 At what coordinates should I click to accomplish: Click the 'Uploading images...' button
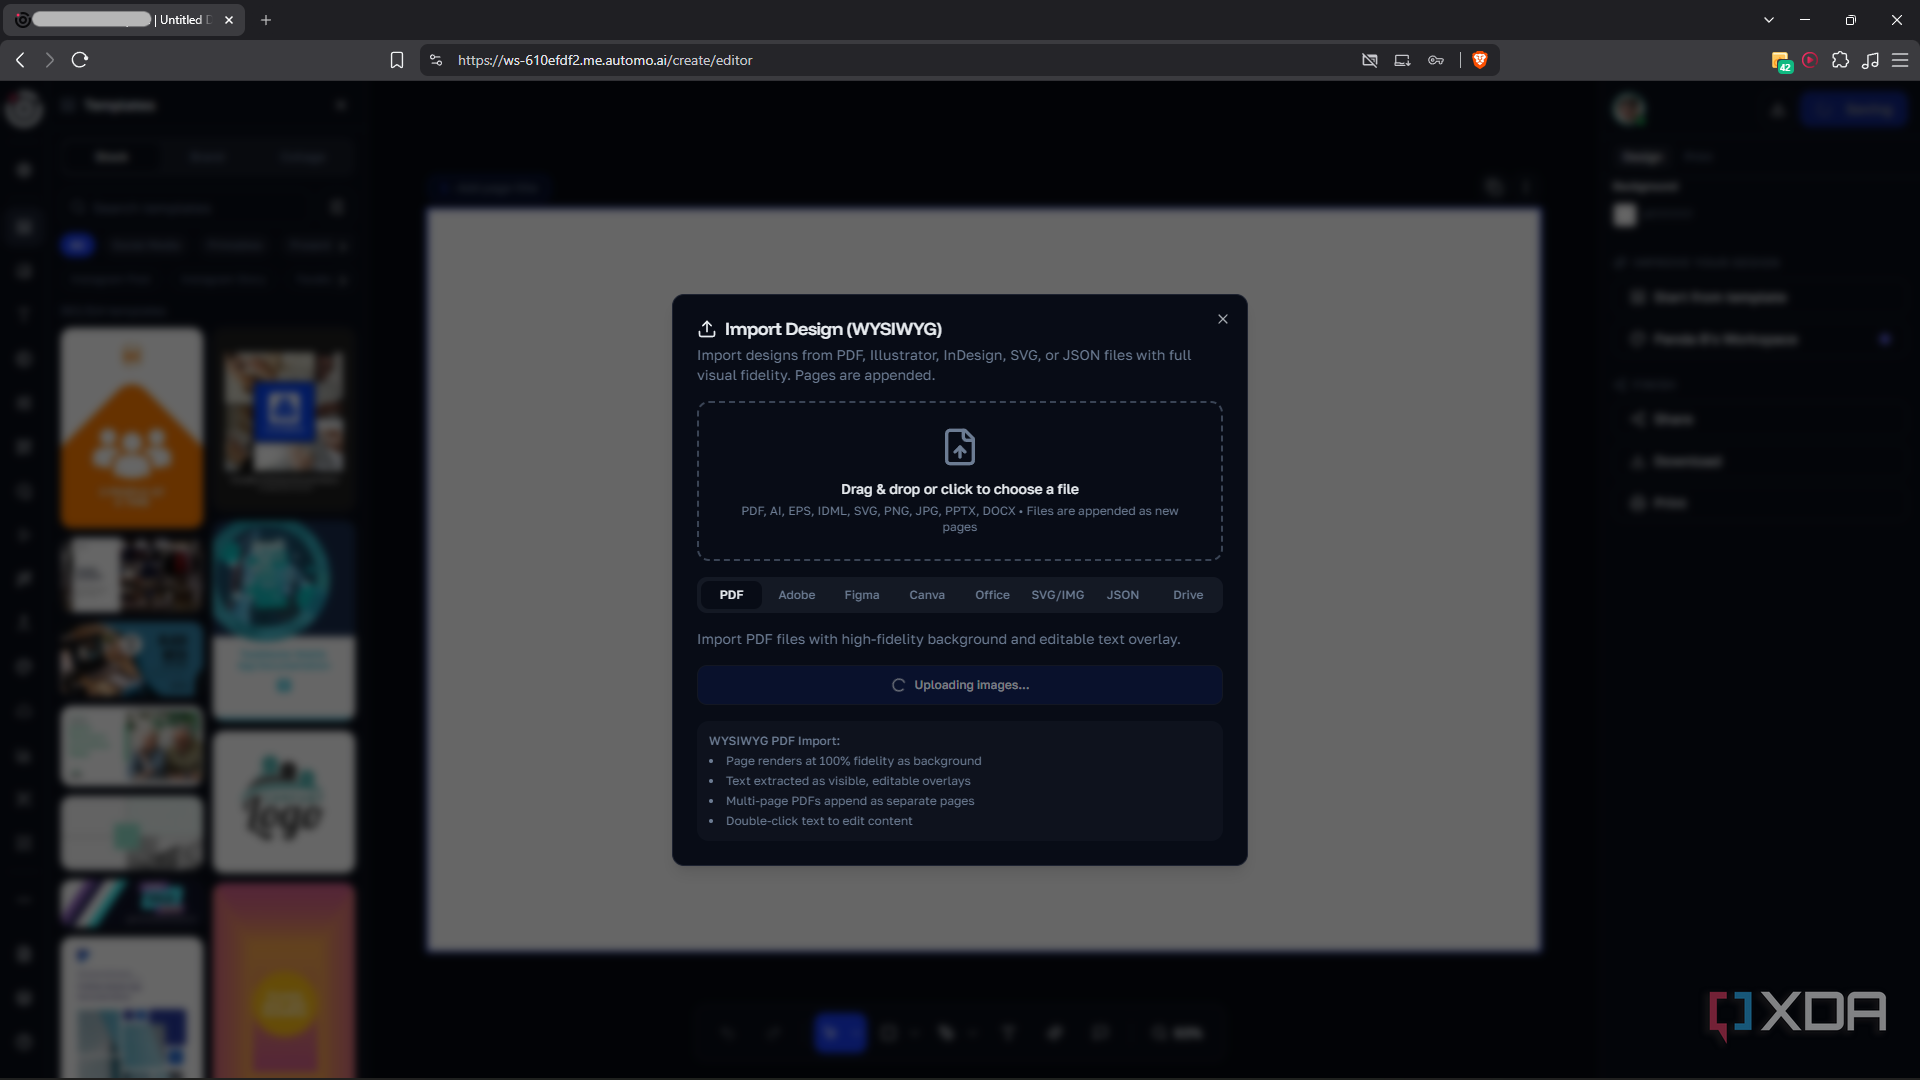click(x=959, y=685)
